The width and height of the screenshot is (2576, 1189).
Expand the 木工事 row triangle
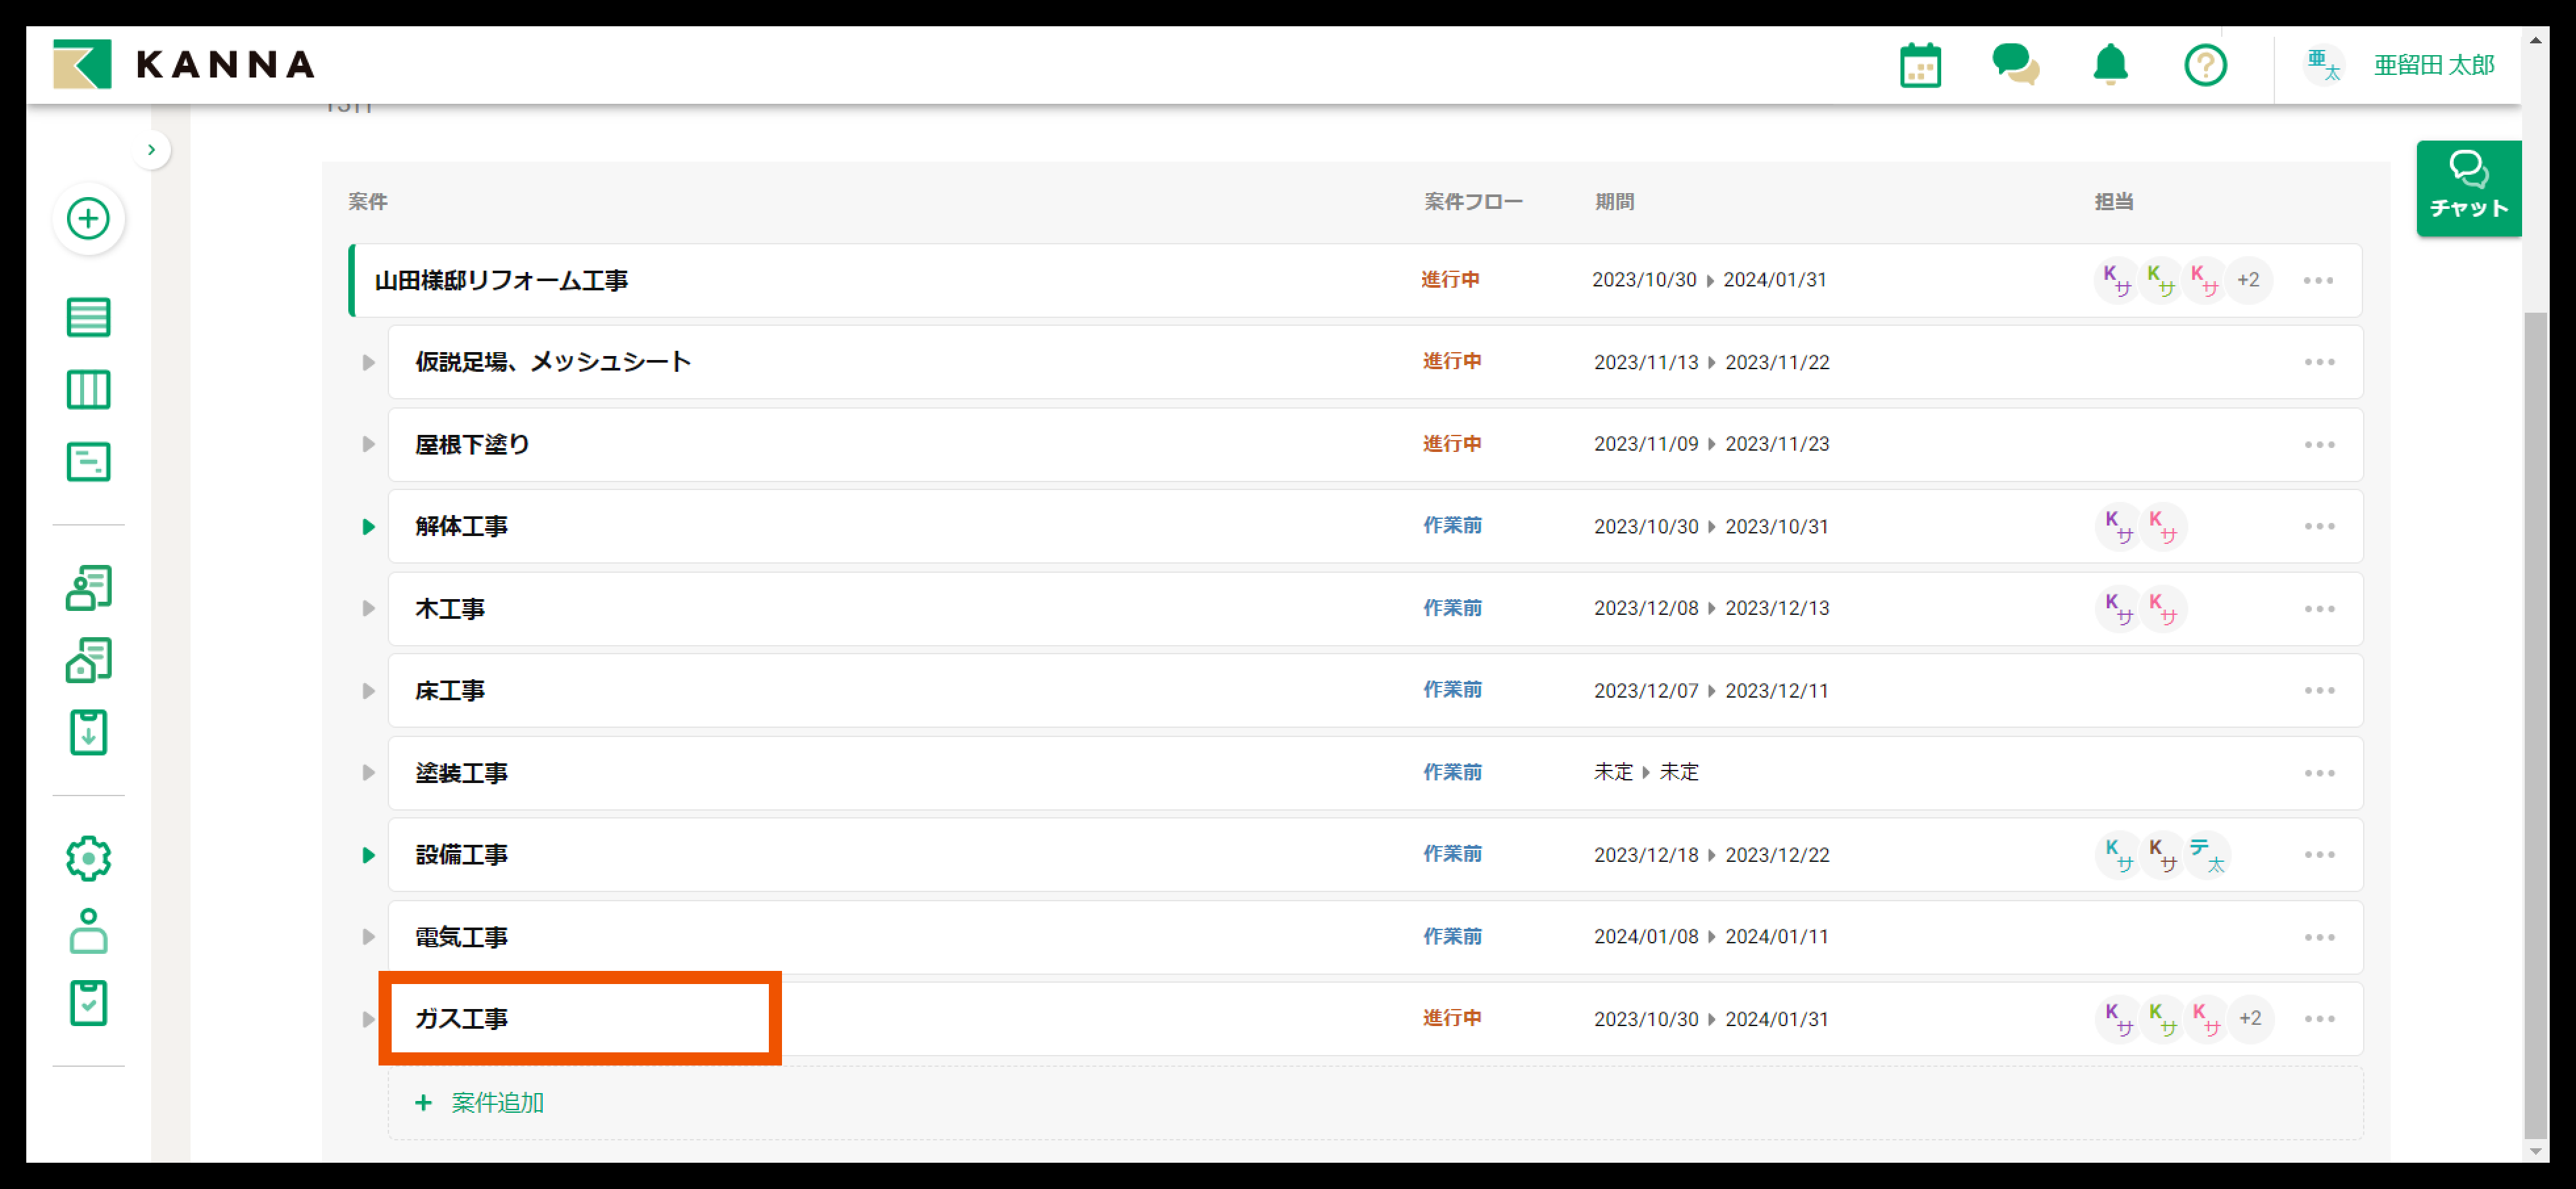(368, 609)
